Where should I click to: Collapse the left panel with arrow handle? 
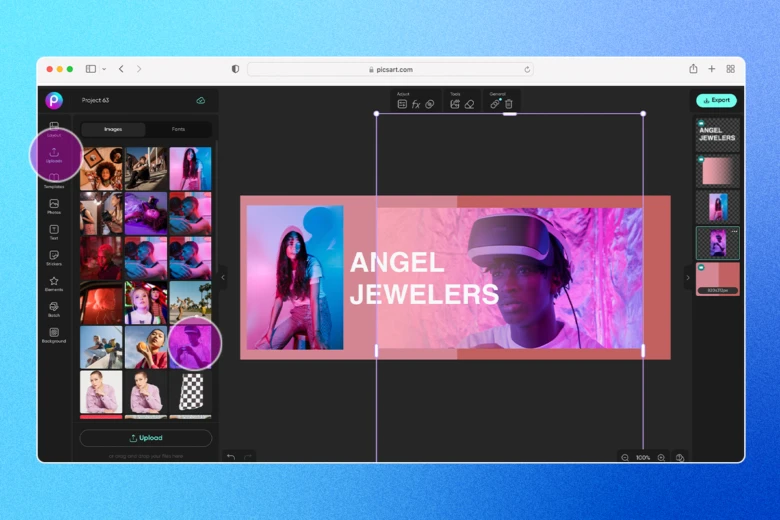(x=223, y=276)
